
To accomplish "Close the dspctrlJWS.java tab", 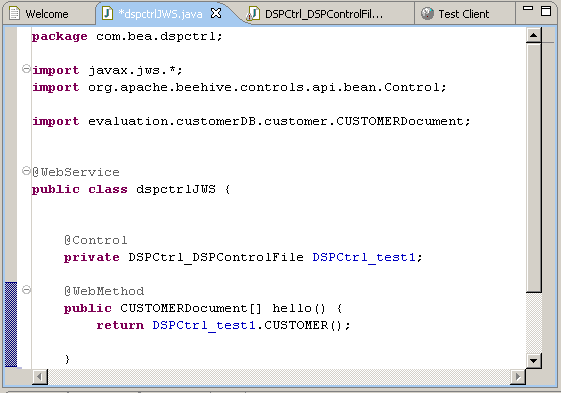I will (x=216, y=13).
